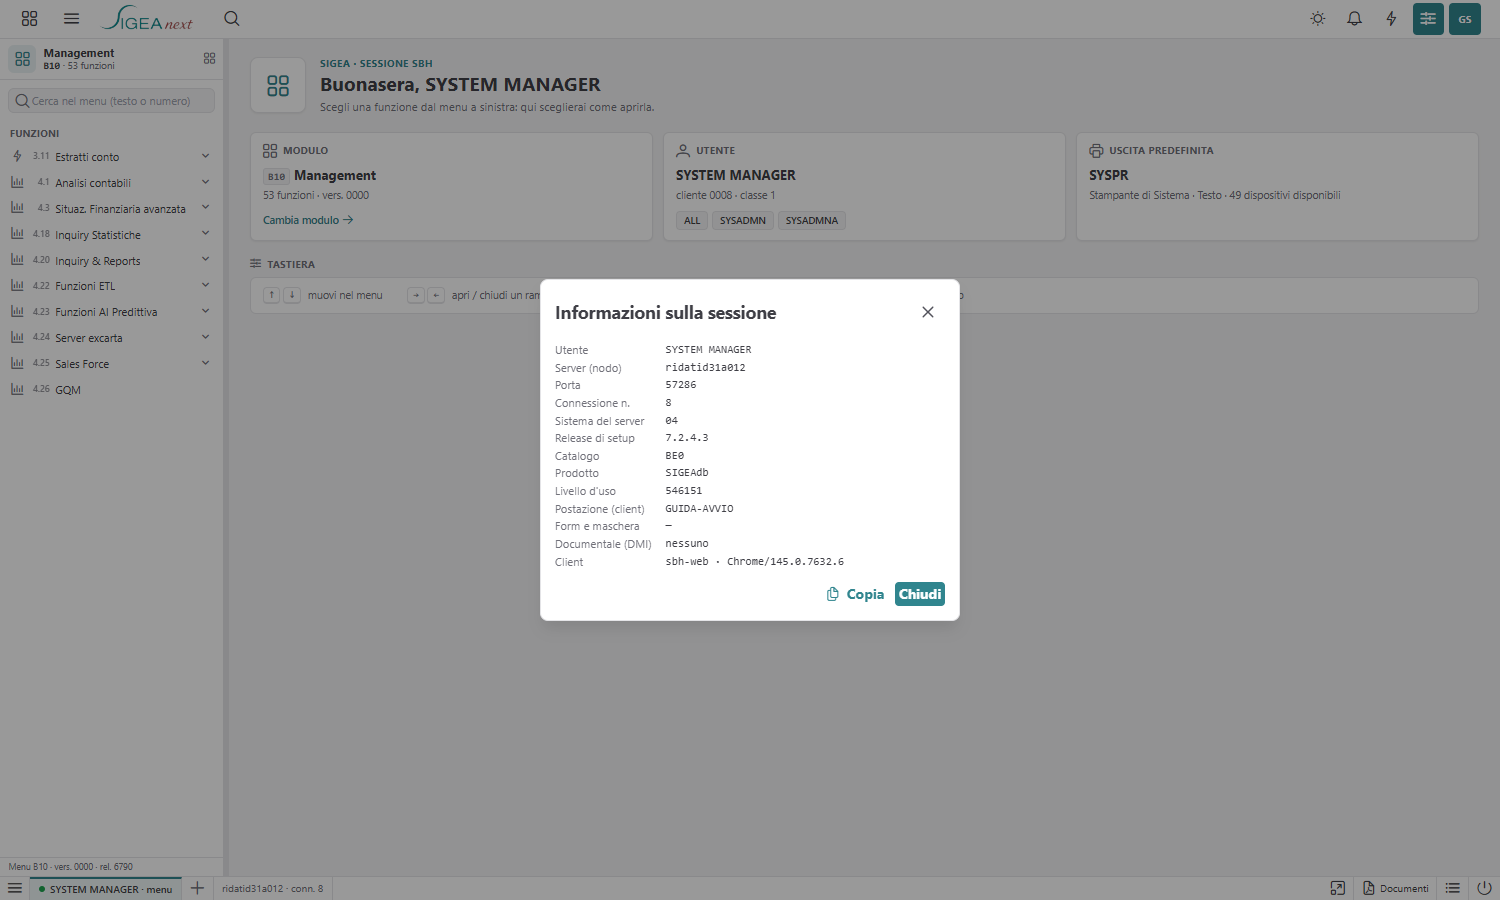The width and height of the screenshot is (1500, 900).
Task: Toggle the light/dark theme sun icon
Action: coord(1318,19)
